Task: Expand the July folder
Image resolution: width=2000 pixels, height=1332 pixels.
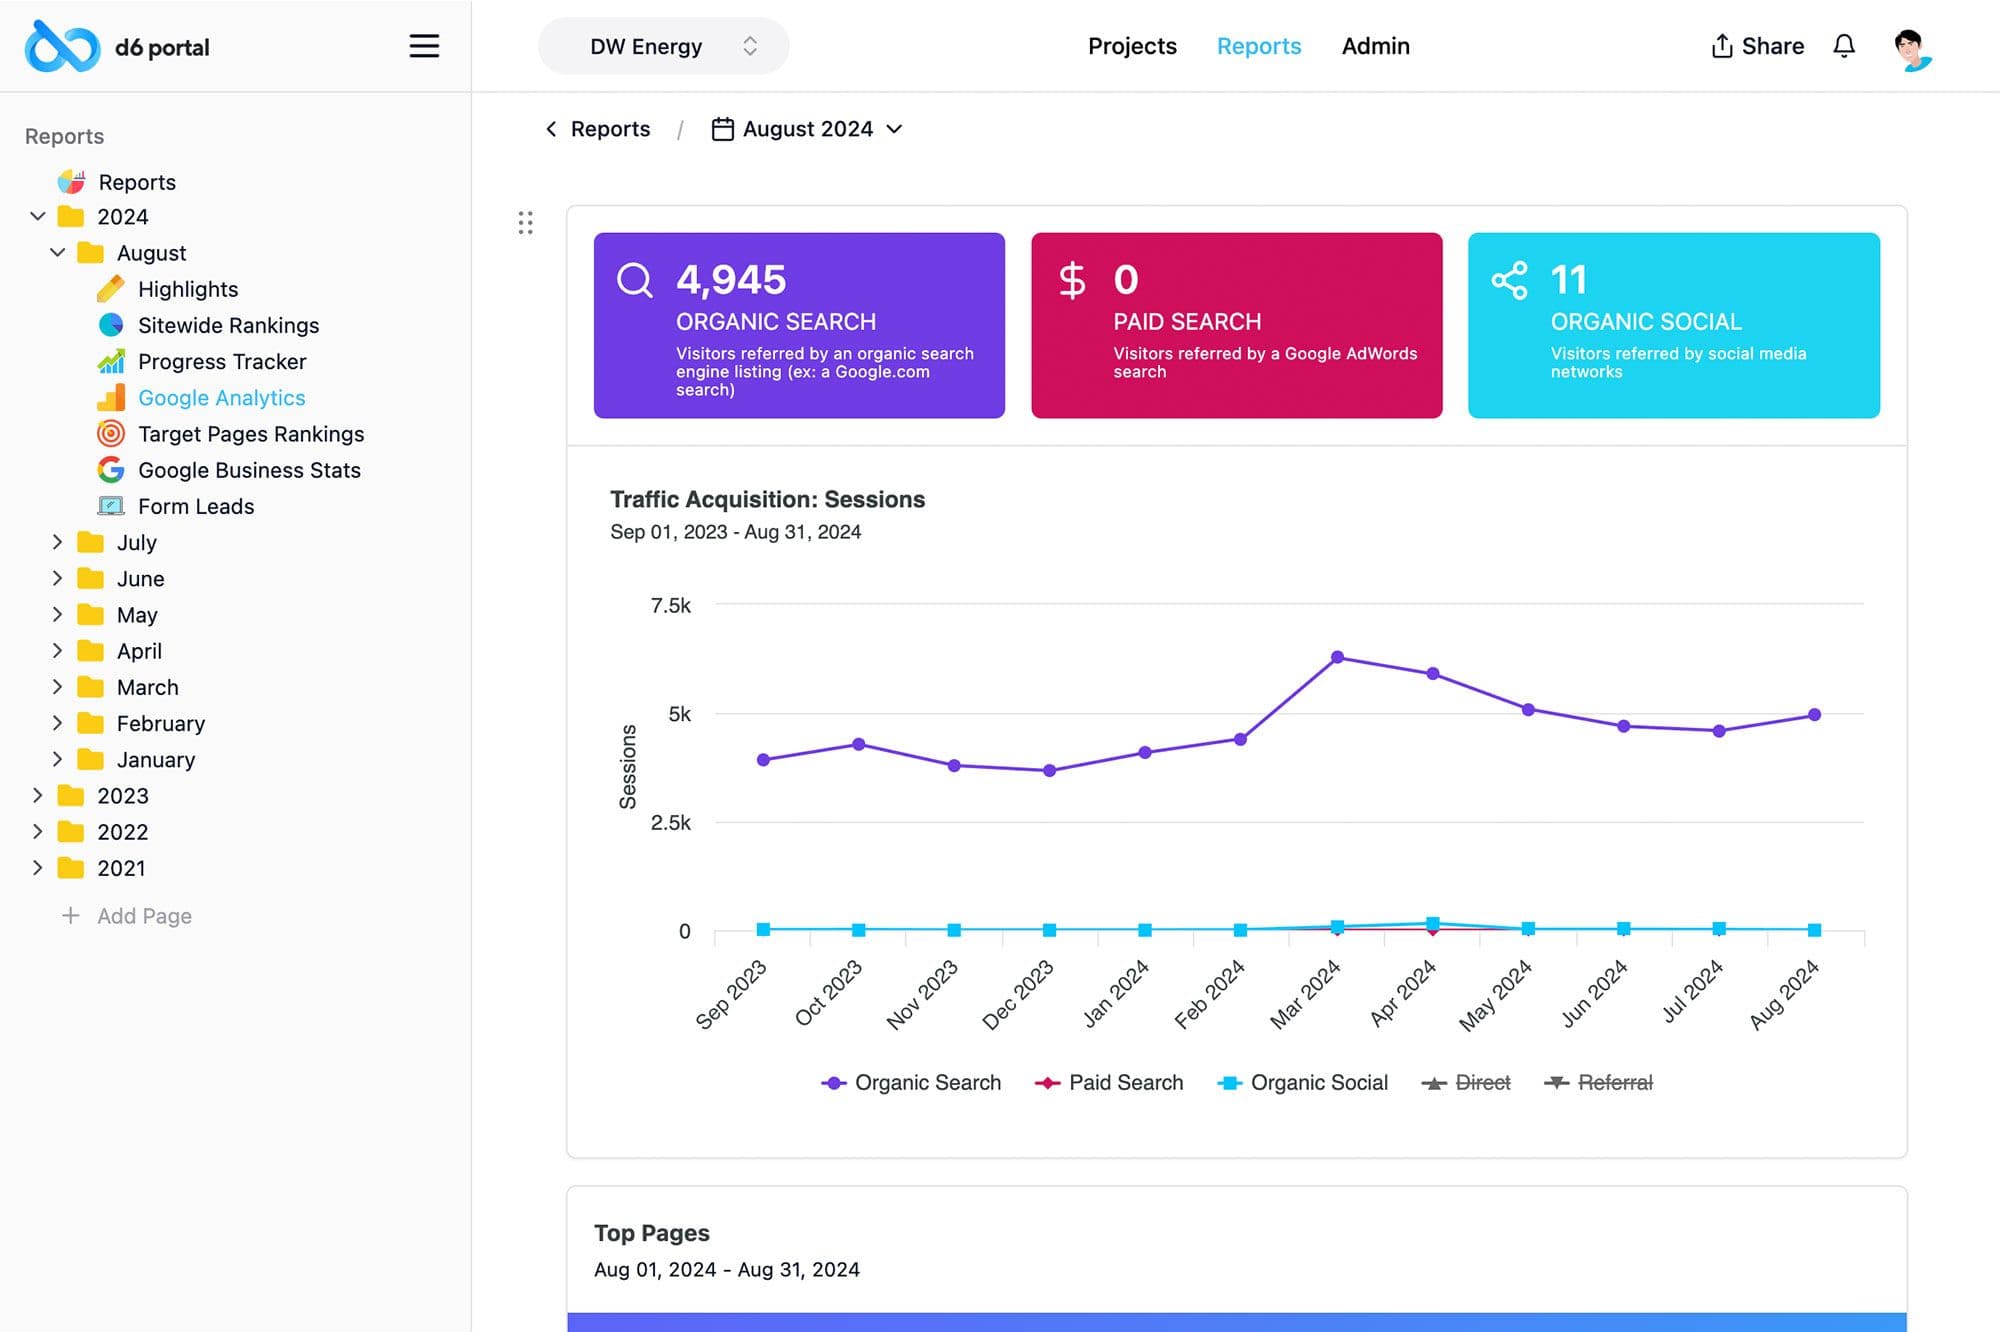Action: click(x=57, y=542)
